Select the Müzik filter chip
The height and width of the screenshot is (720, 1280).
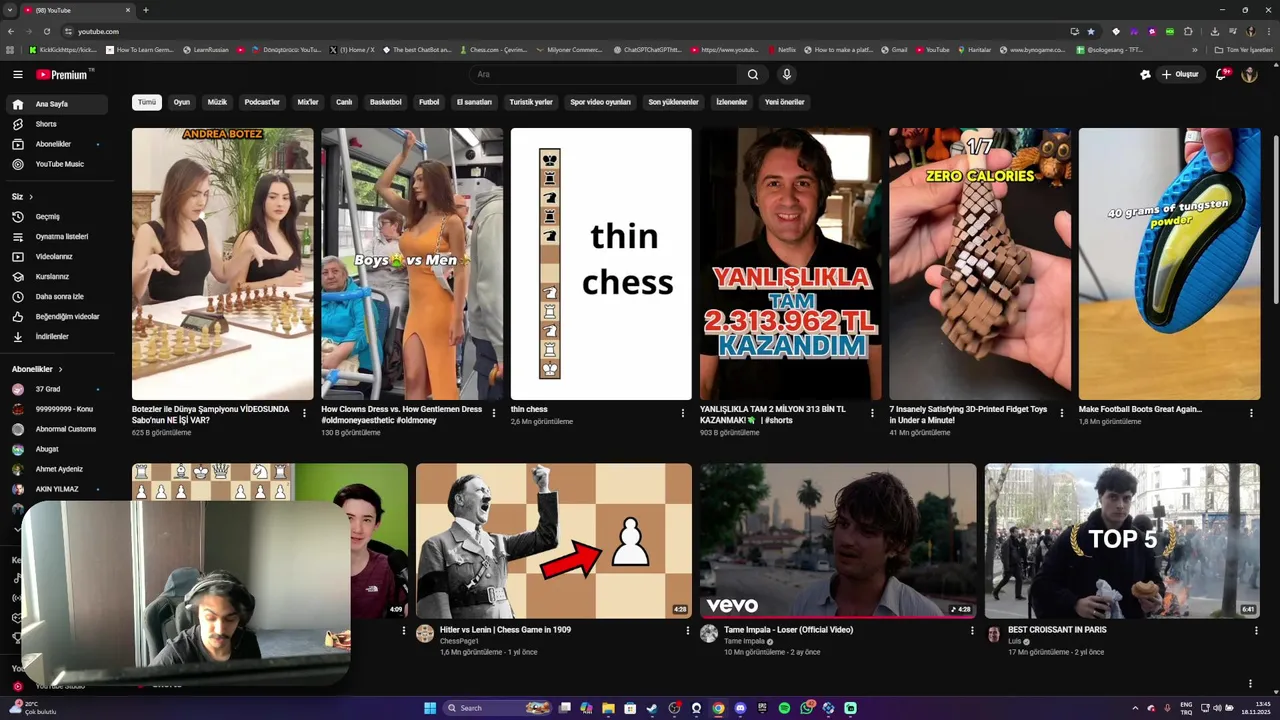(217, 102)
